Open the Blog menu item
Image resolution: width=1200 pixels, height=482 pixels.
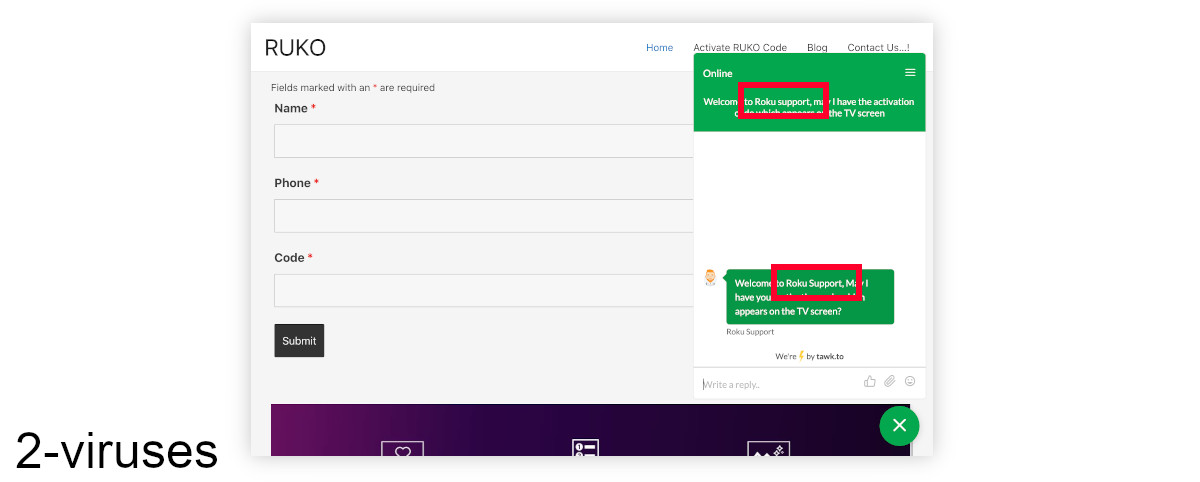pos(817,48)
